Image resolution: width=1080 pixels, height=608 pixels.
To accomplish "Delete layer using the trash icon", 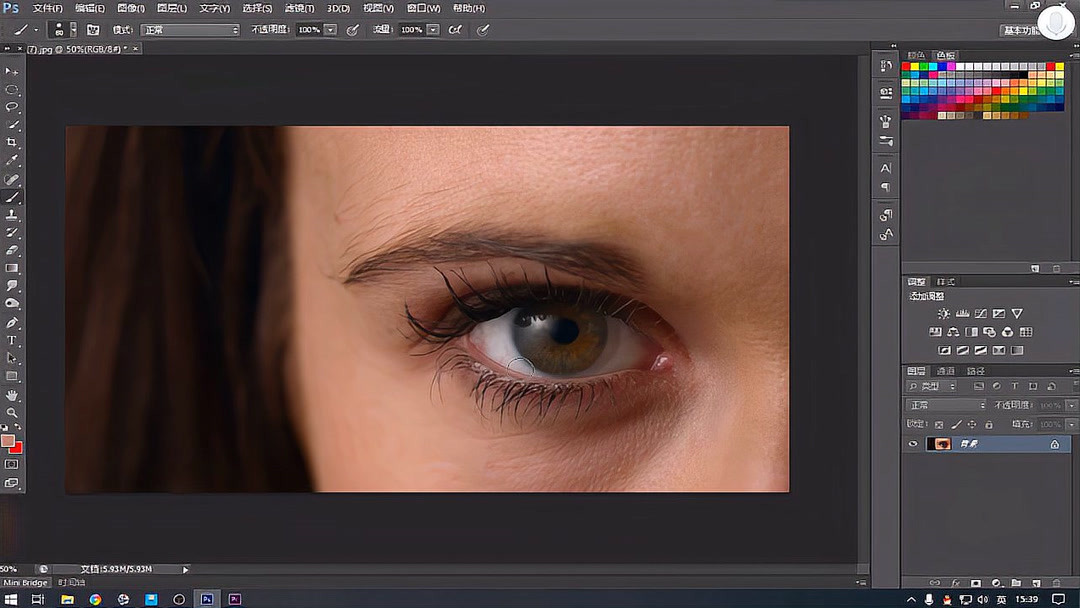I will tap(1055, 583).
